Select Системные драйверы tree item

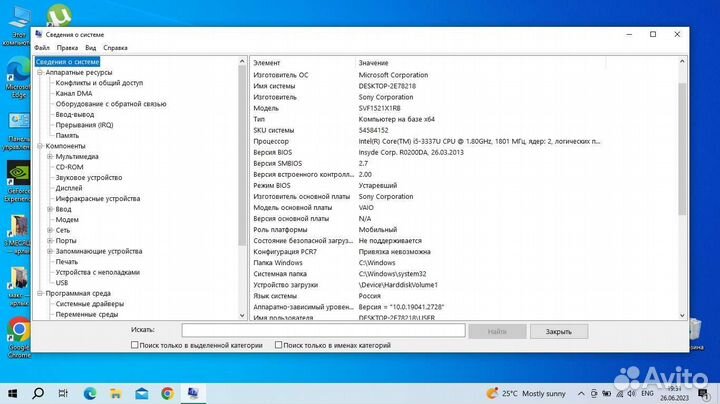point(90,304)
